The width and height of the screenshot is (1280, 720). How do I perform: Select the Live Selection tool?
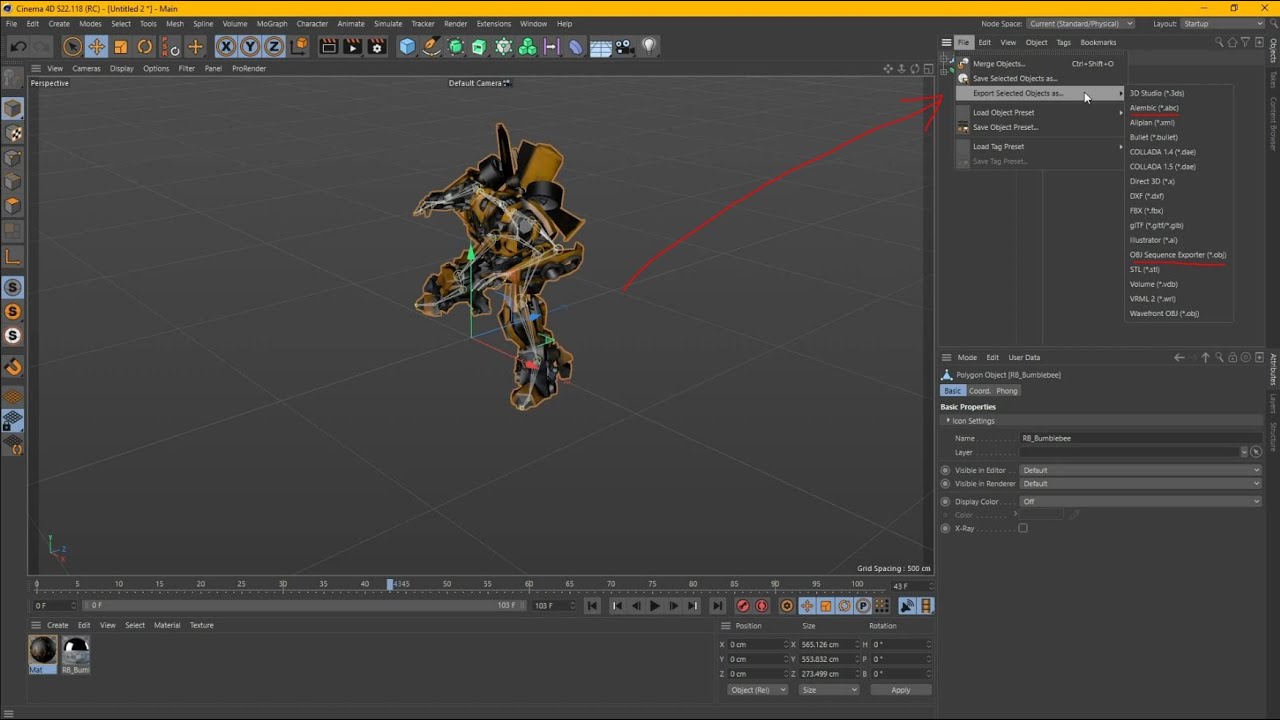(72, 46)
